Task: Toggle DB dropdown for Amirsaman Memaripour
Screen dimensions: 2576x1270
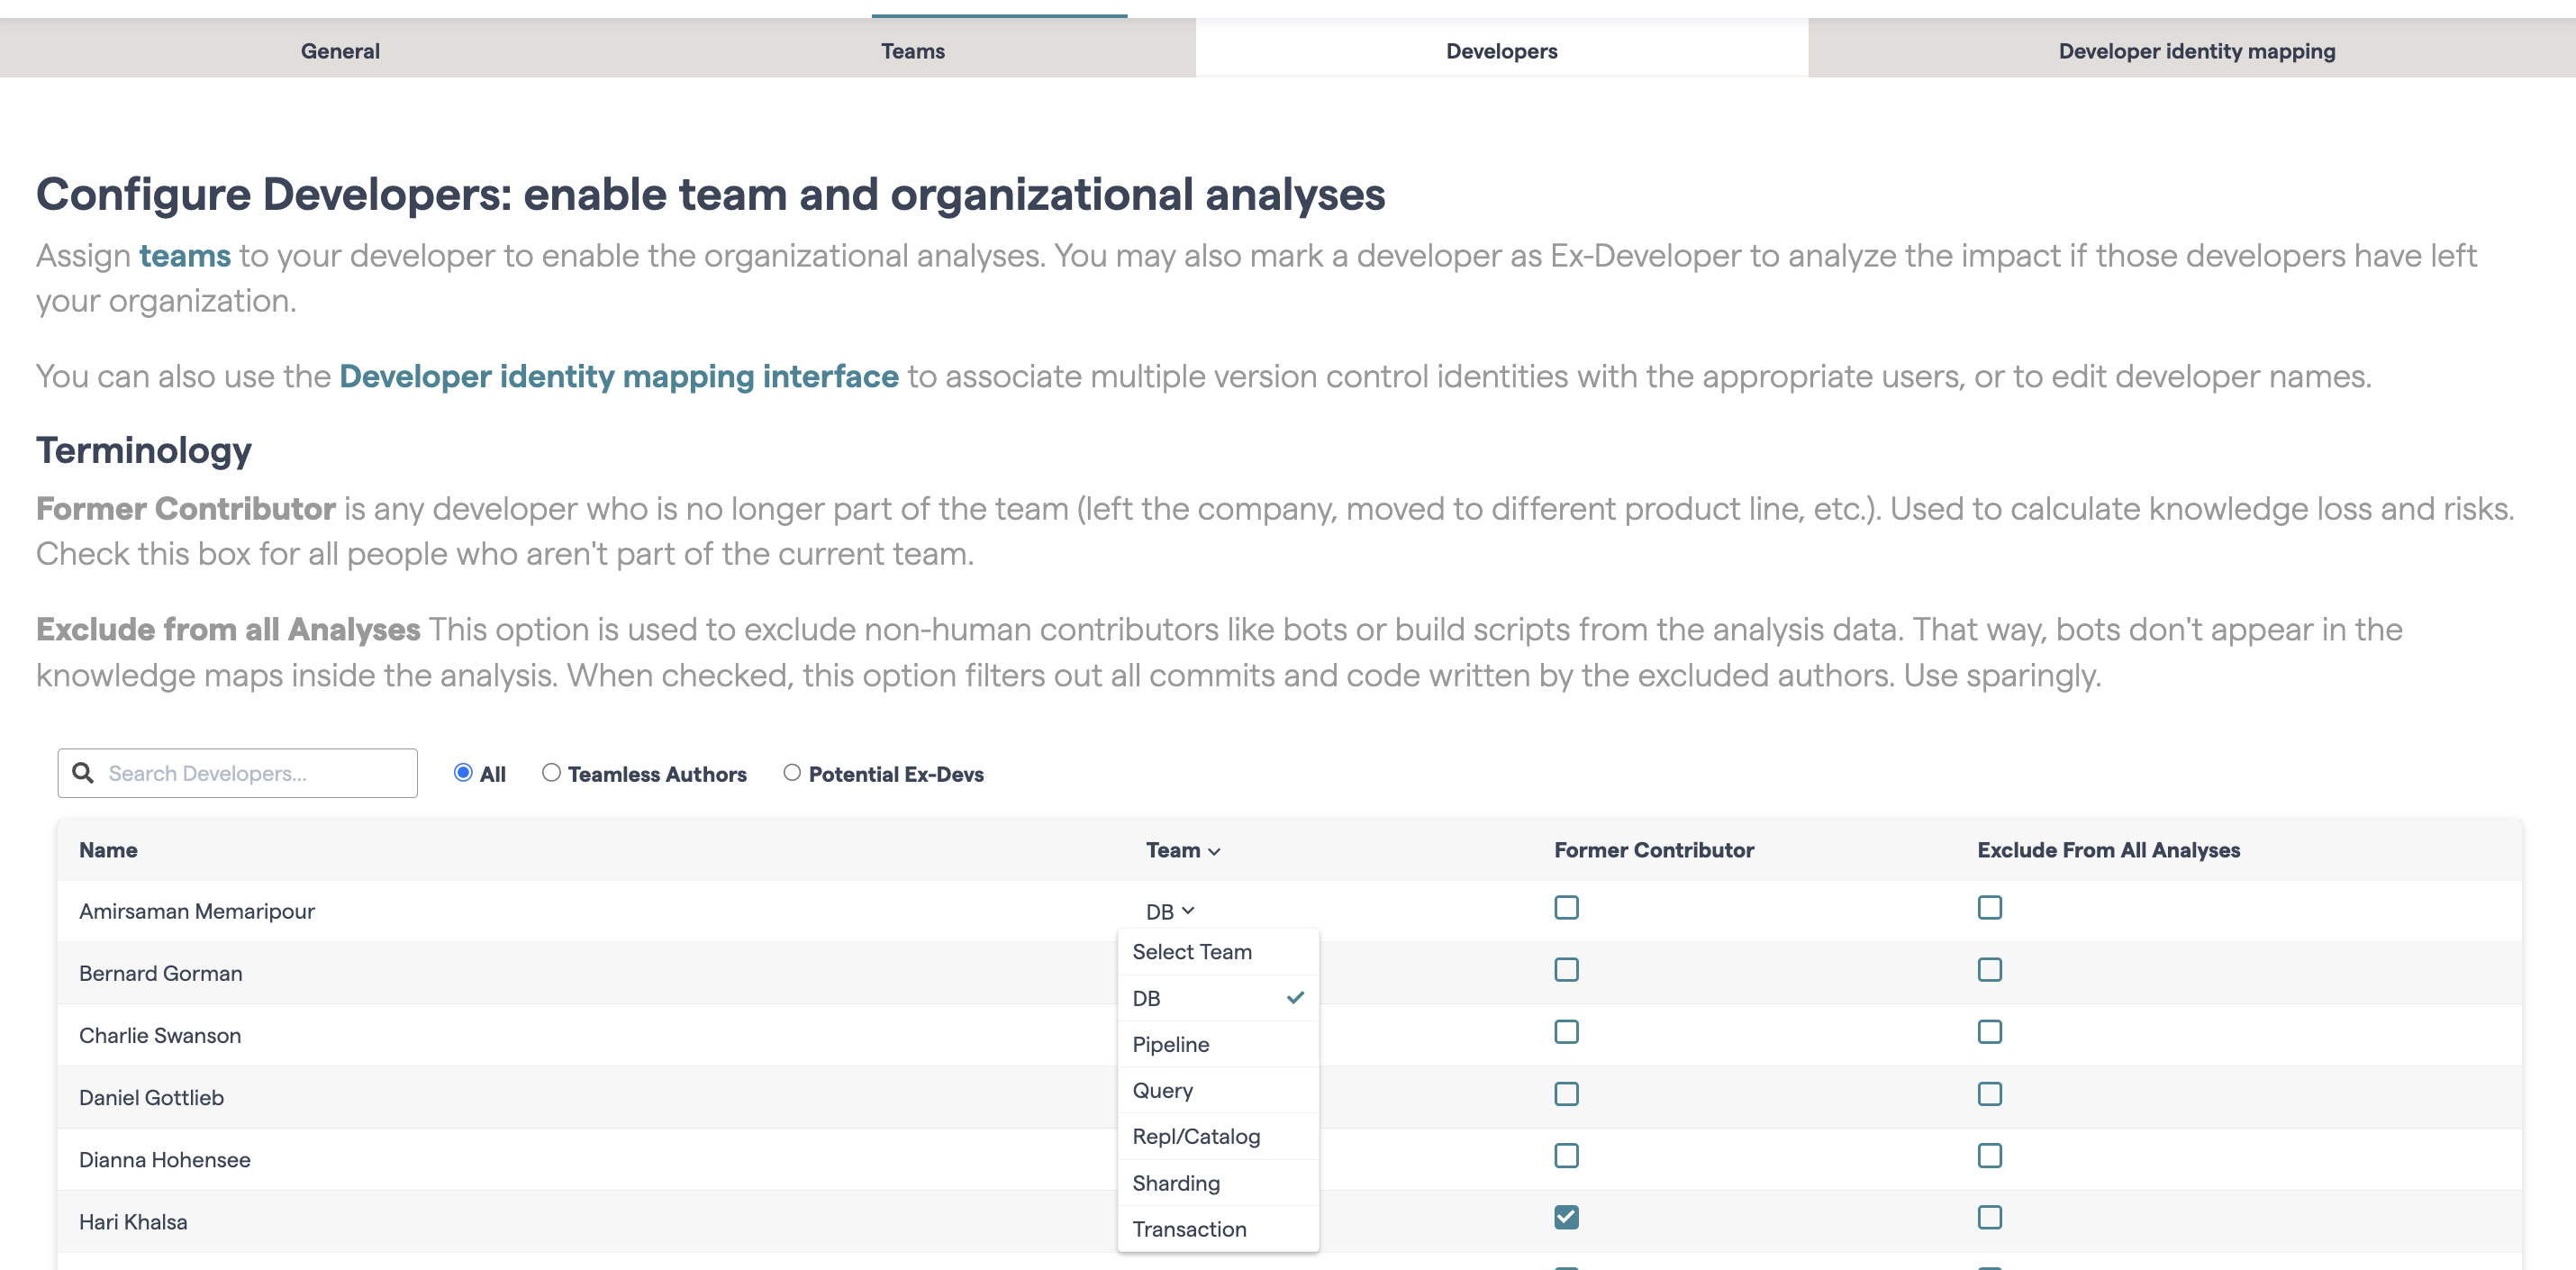Action: 1169,911
